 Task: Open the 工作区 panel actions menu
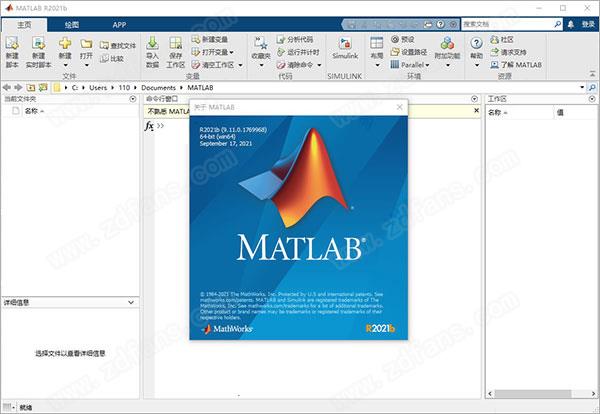[592, 99]
